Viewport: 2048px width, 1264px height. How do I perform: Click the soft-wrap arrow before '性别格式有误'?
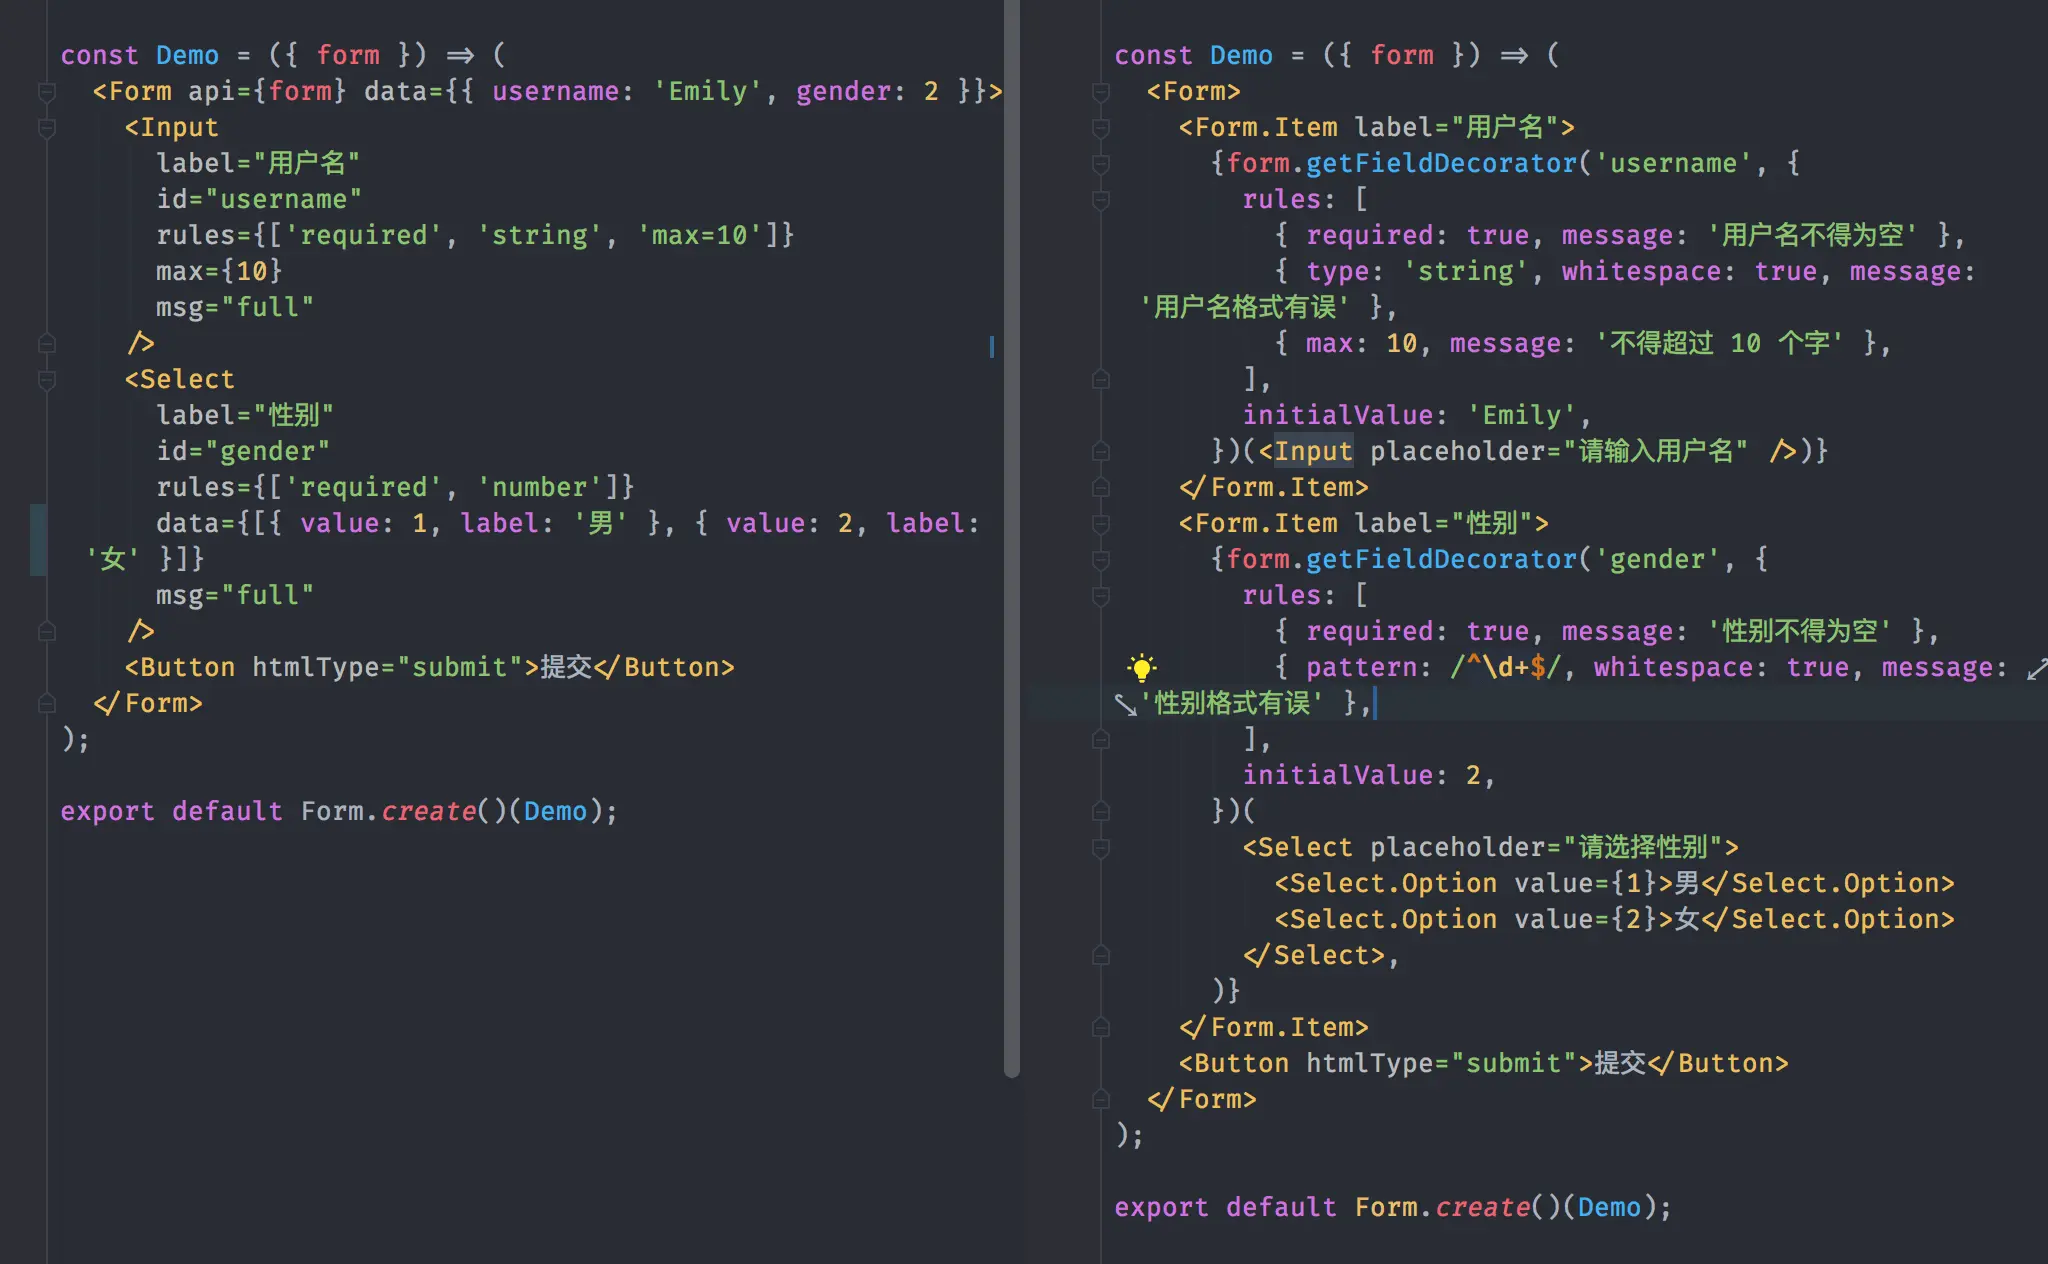tap(1126, 705)
